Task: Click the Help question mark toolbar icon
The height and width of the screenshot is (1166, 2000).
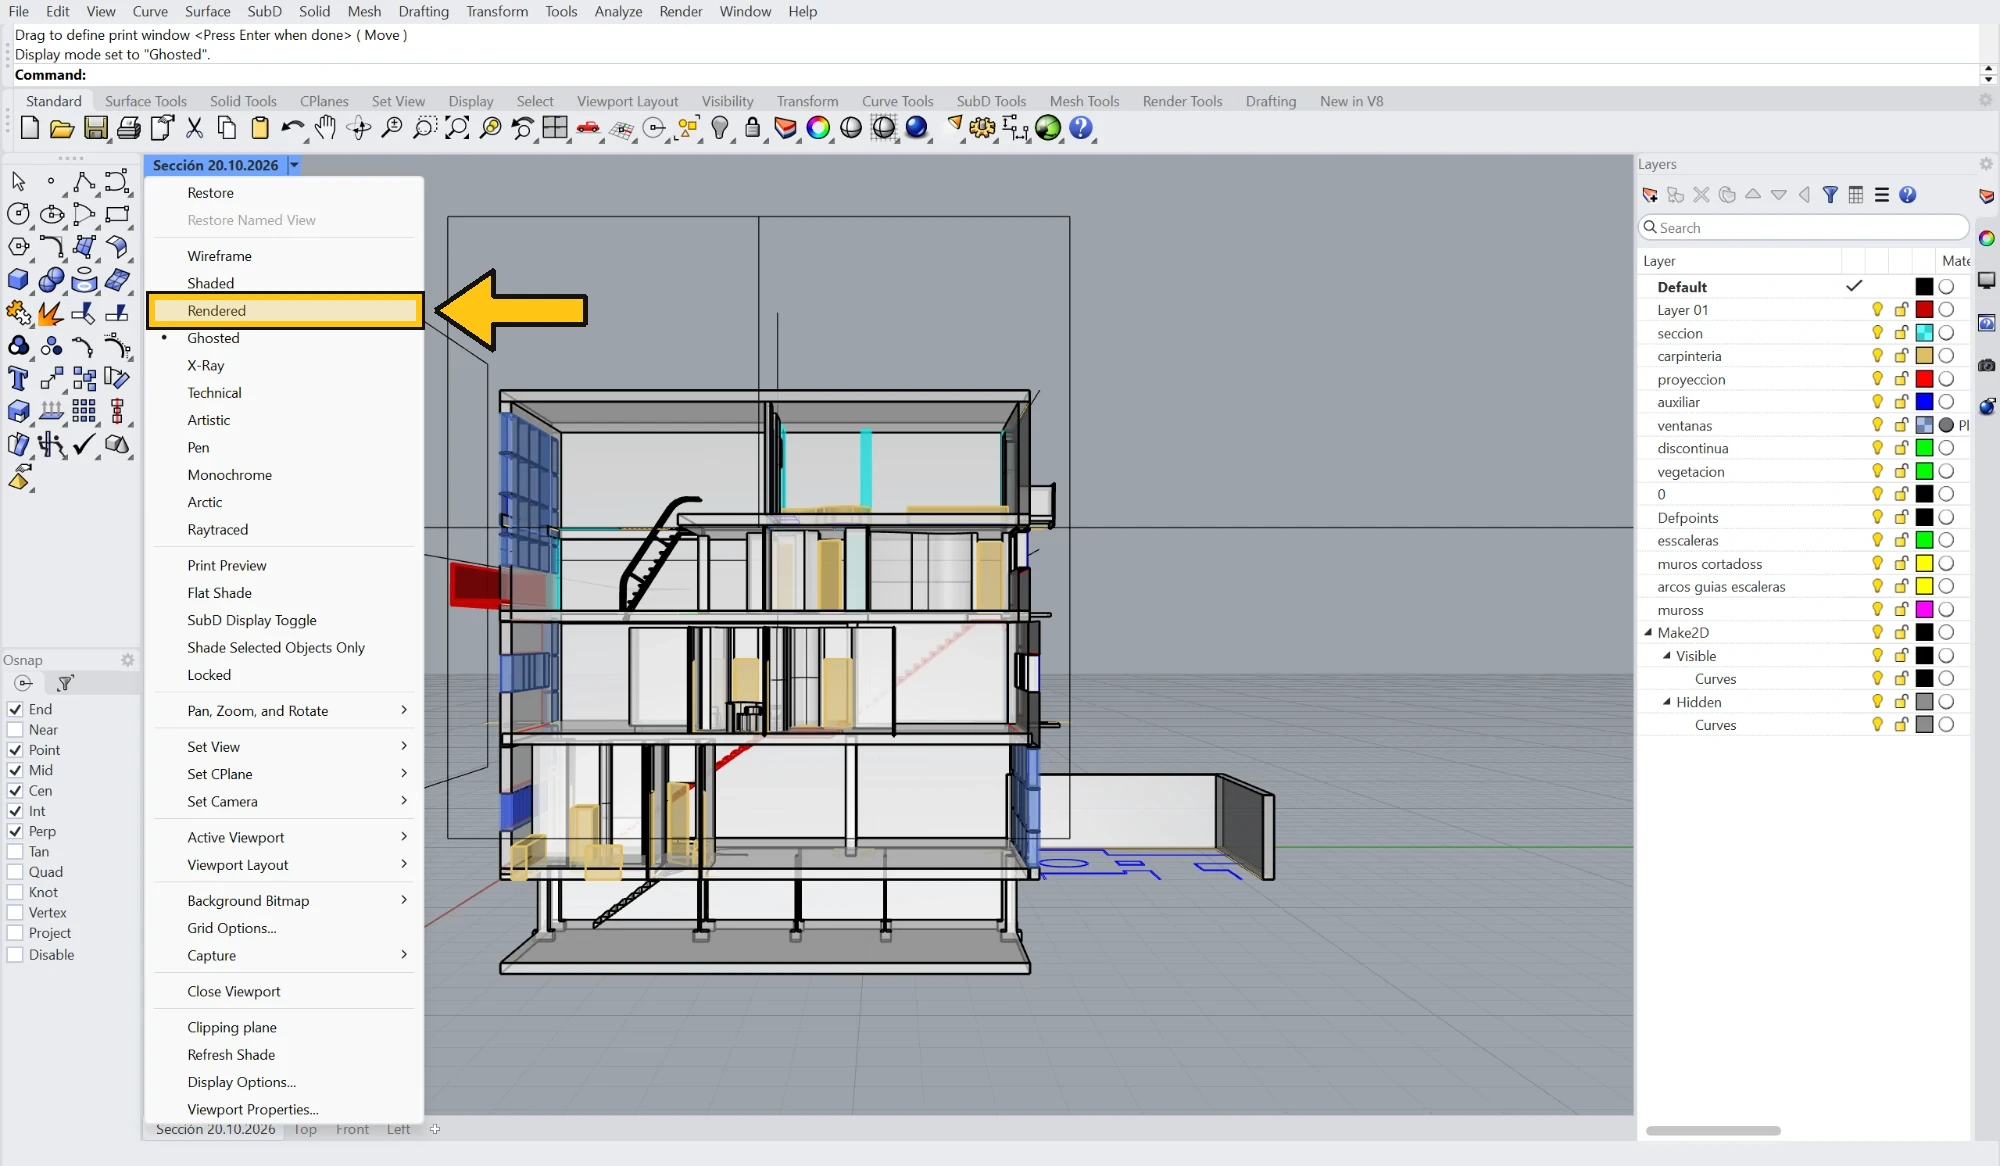Action: tap(1081, 128)
